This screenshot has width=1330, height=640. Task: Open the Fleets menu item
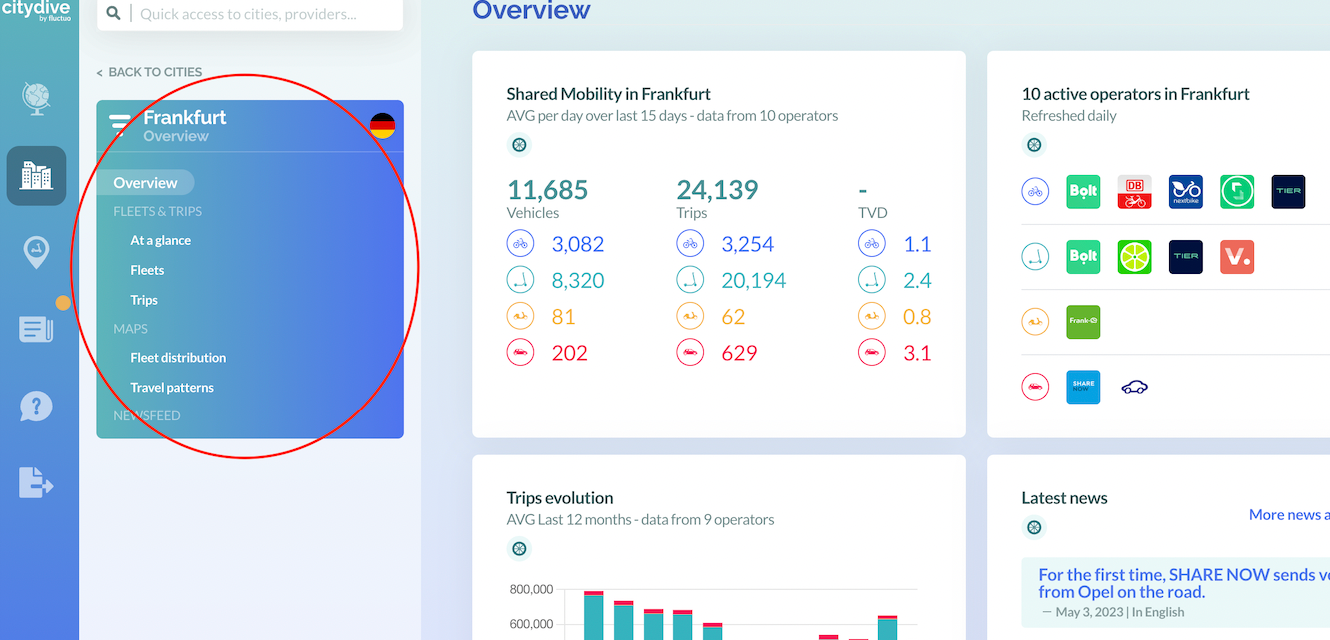click(147, 270)
